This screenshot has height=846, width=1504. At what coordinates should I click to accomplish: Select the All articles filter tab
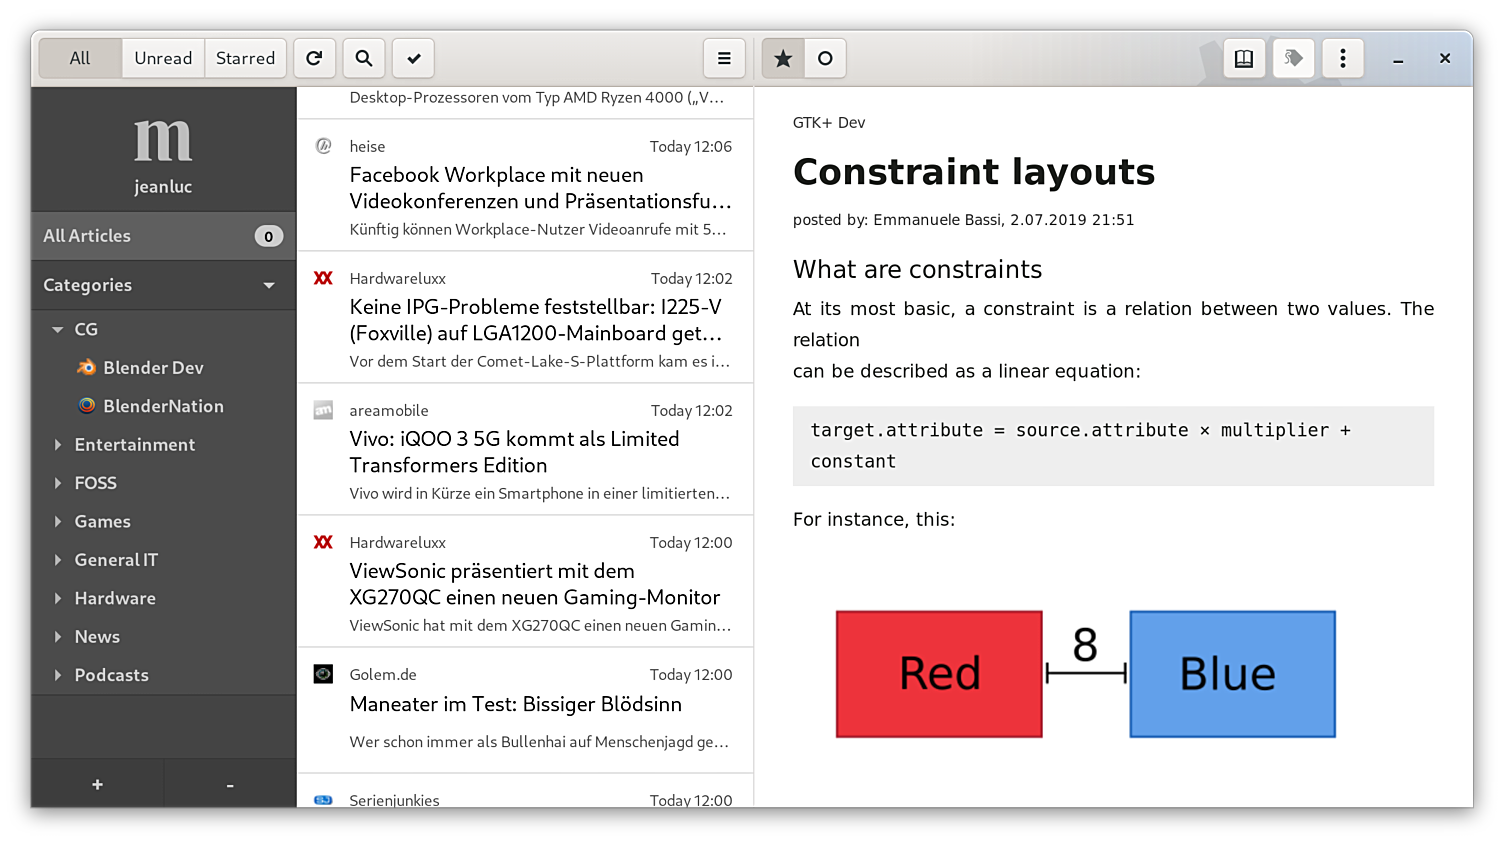coord(80,58)
